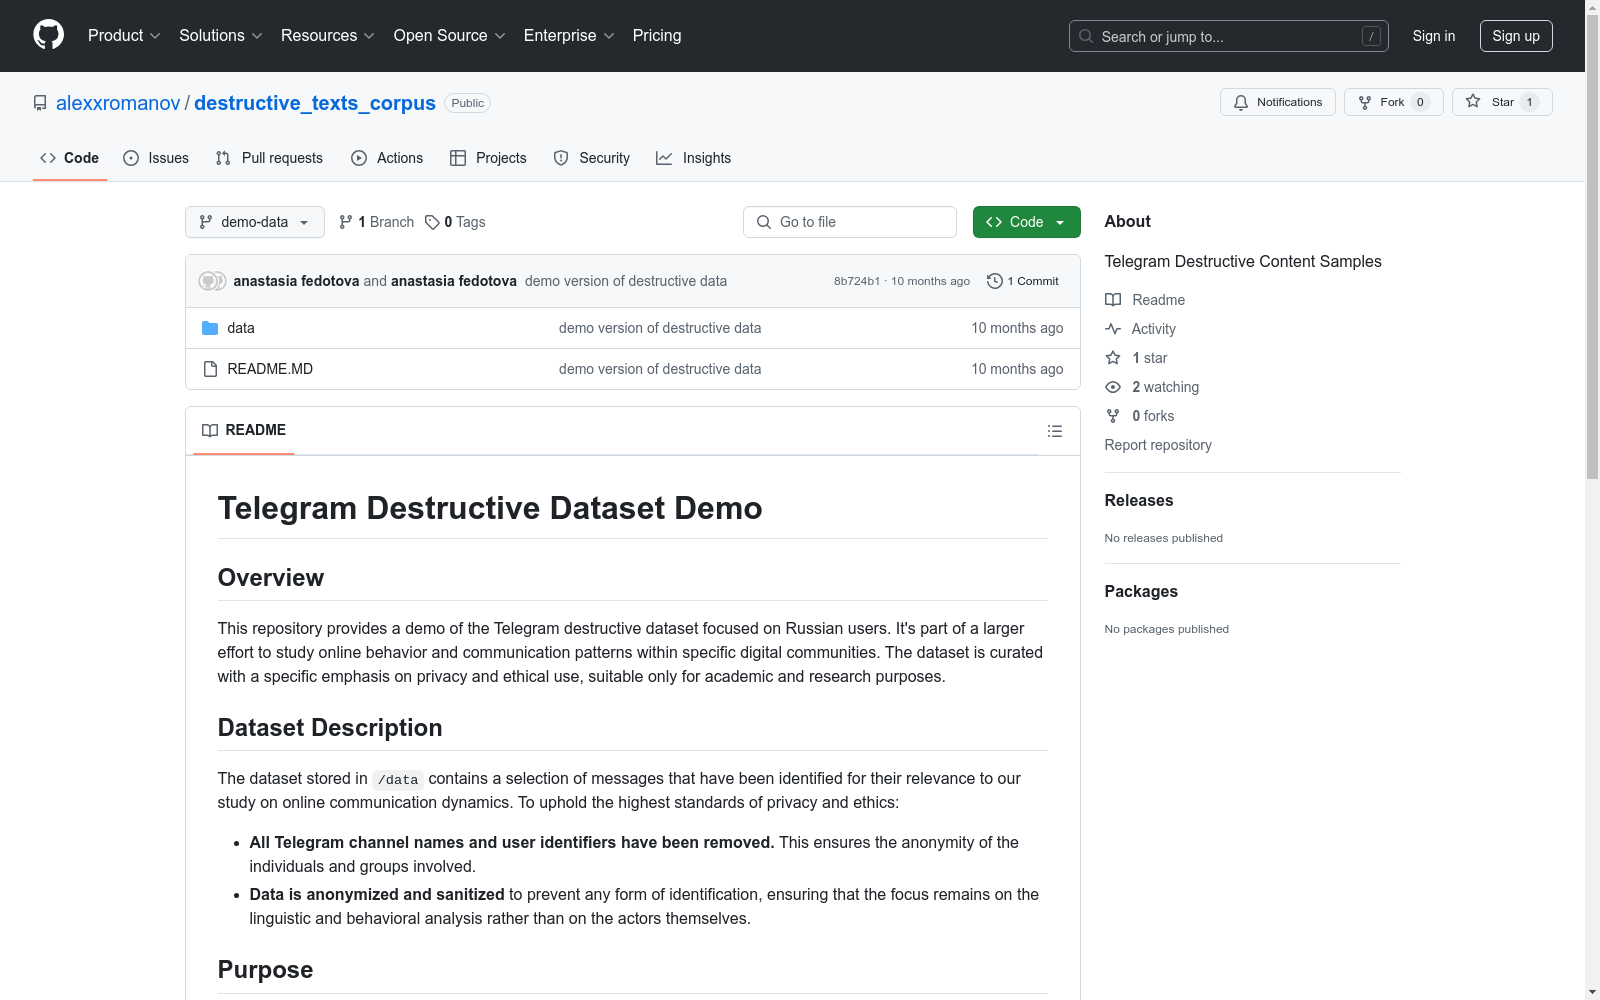
Task: Open the Readme link in About
Action: (1145, 300)
